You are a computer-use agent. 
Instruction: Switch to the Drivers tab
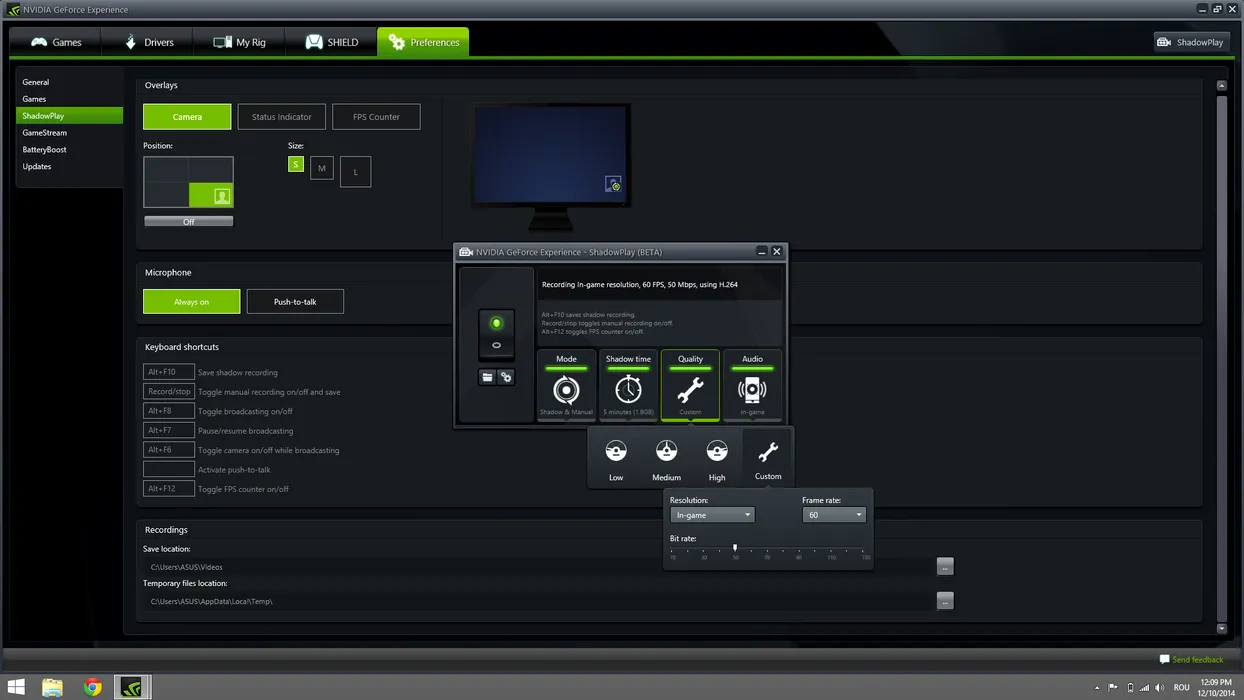[148, 42]
